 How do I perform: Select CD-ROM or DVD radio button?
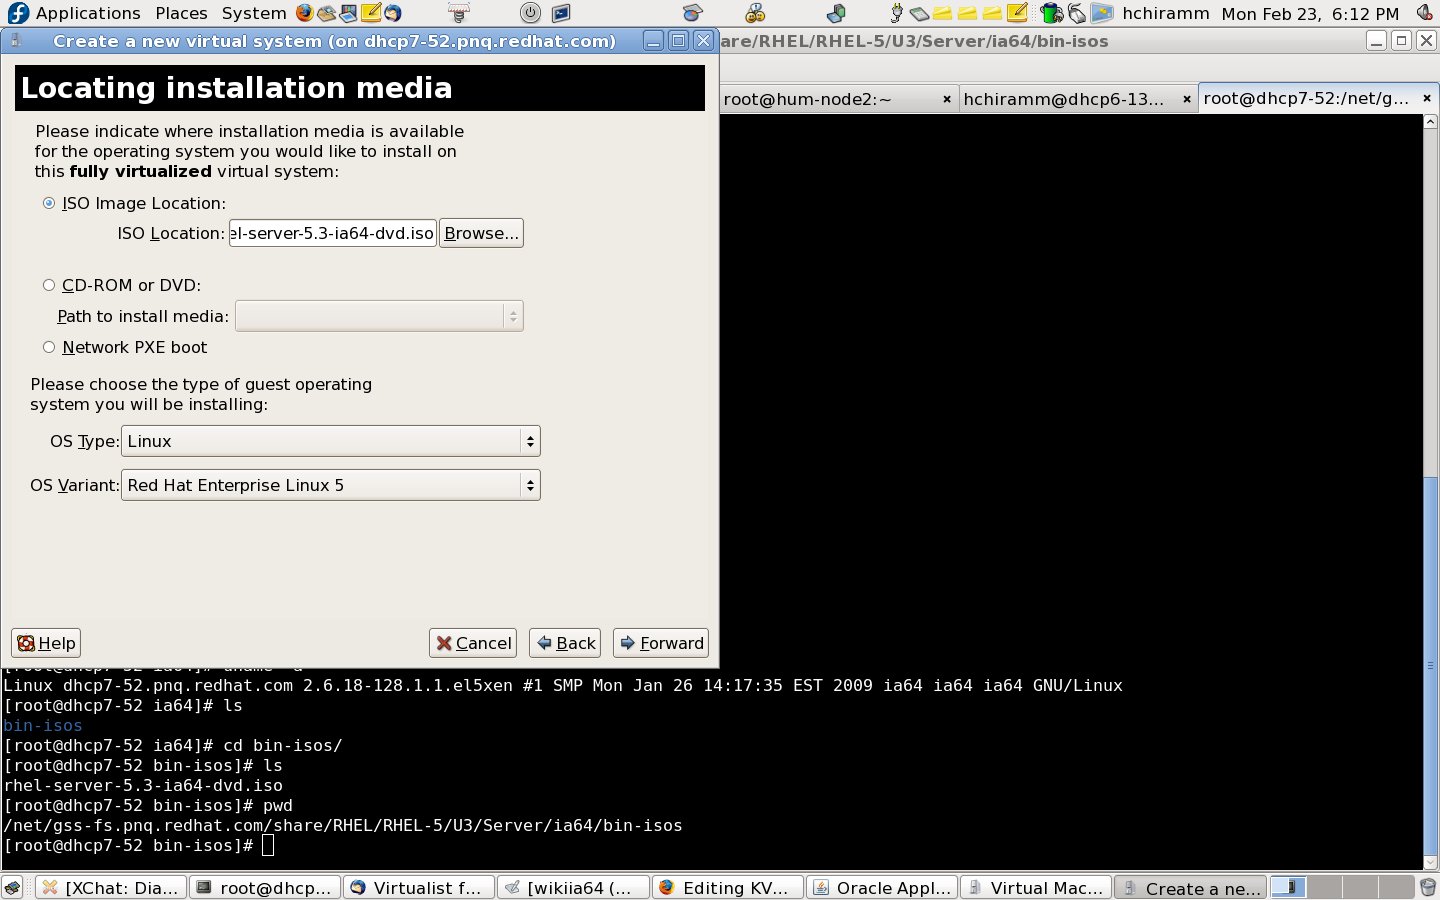[x=49, y=285]
